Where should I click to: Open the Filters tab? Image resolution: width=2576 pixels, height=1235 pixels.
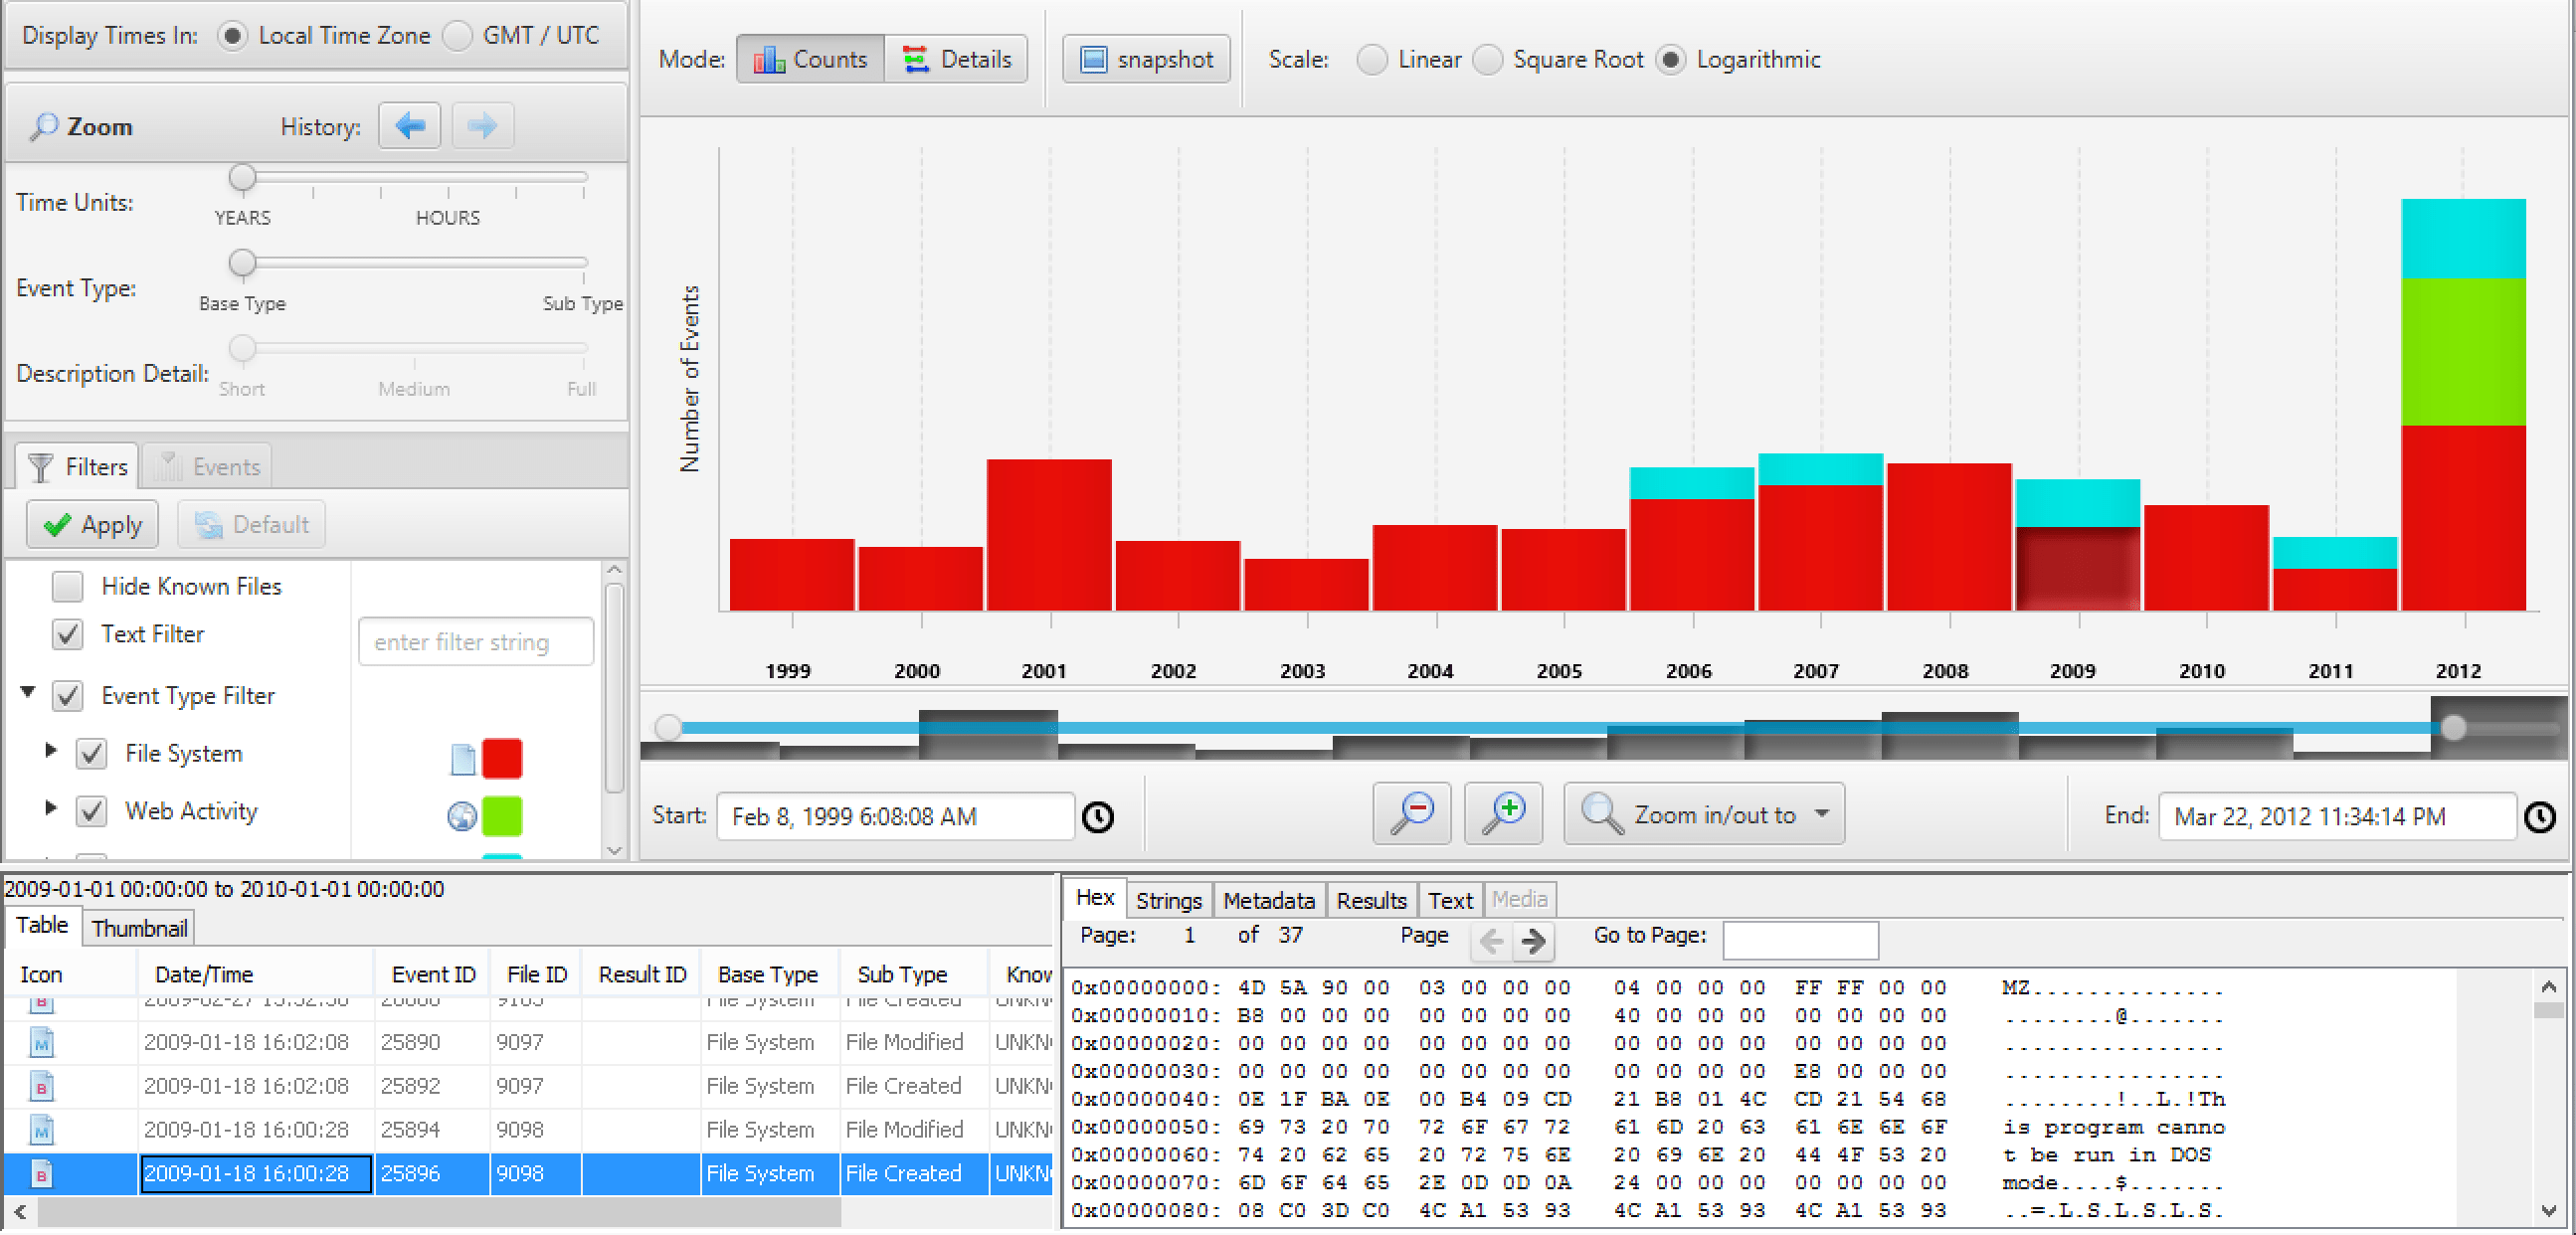(x=77, y=467)
